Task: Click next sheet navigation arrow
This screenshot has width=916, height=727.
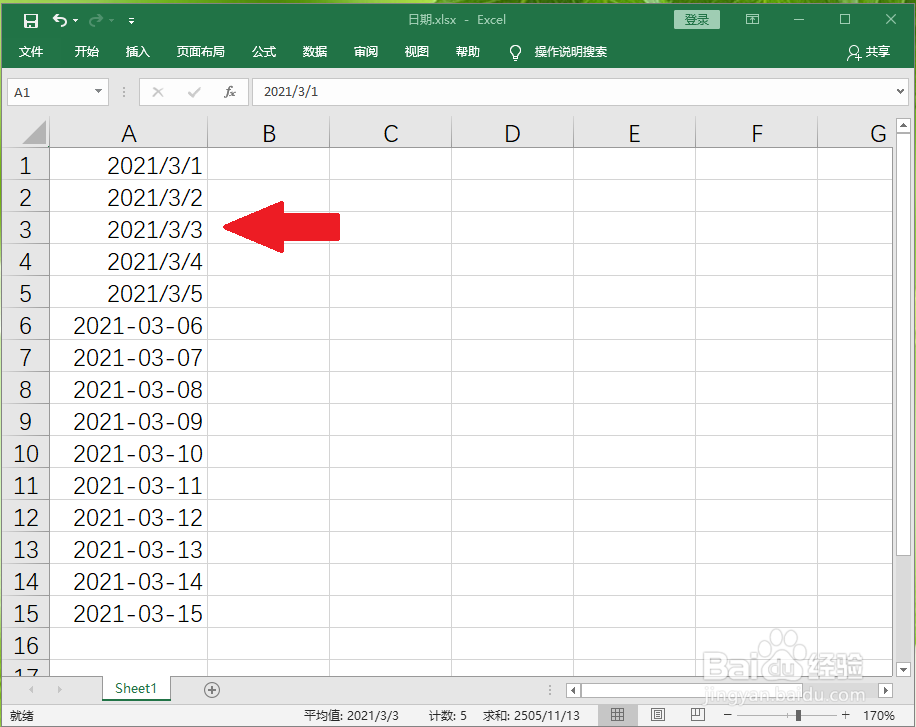Action: pyautogui.click(x=60, y=690)
